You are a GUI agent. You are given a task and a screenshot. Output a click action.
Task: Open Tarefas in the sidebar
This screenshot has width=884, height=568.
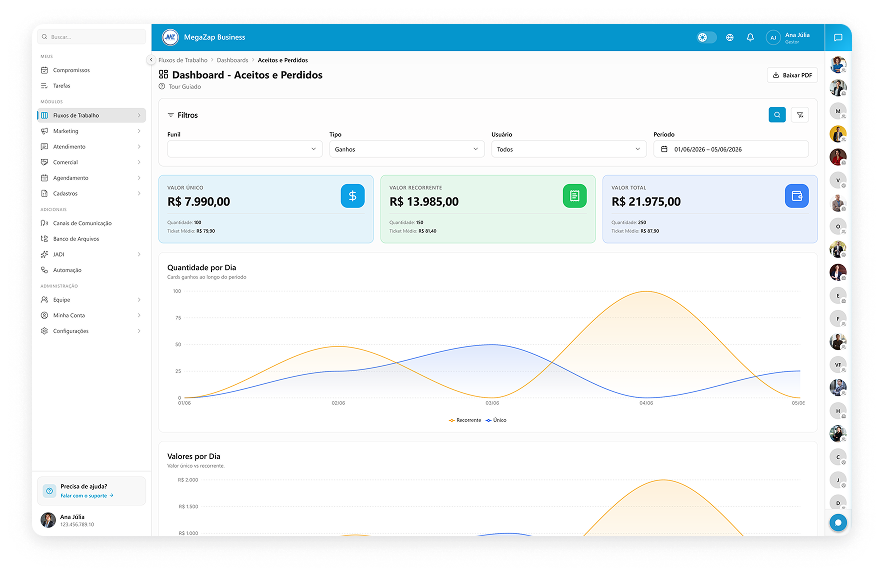pyautogui.click(x=91, y=86)
